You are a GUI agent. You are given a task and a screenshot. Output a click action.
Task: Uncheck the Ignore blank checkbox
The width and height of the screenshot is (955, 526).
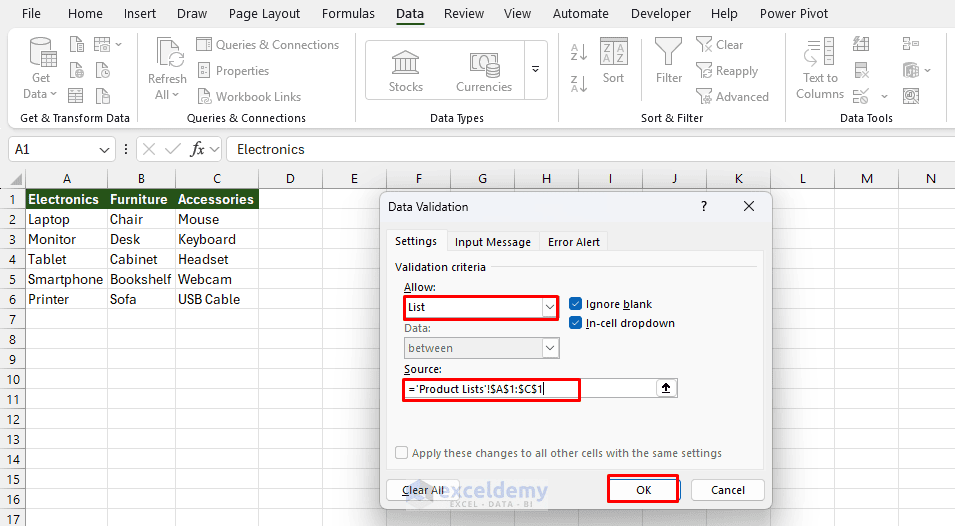click(x=575, y=304)
